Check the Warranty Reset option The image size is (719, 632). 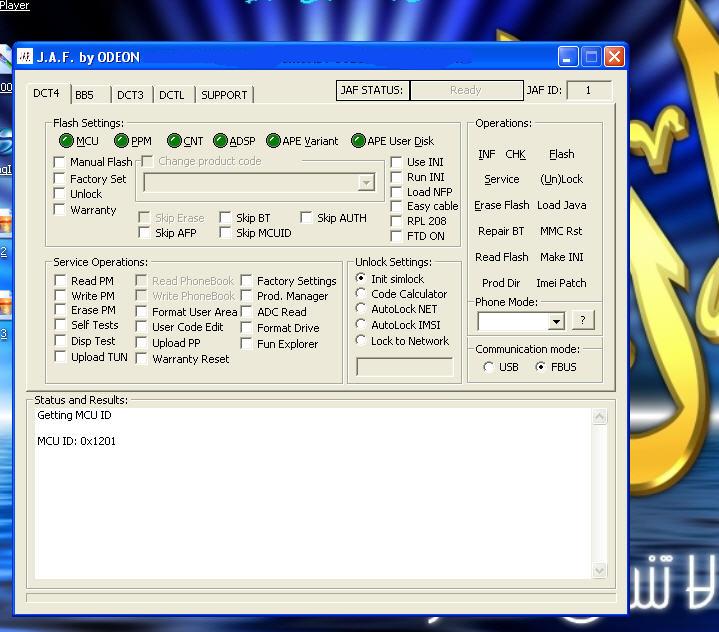(141, 359)
